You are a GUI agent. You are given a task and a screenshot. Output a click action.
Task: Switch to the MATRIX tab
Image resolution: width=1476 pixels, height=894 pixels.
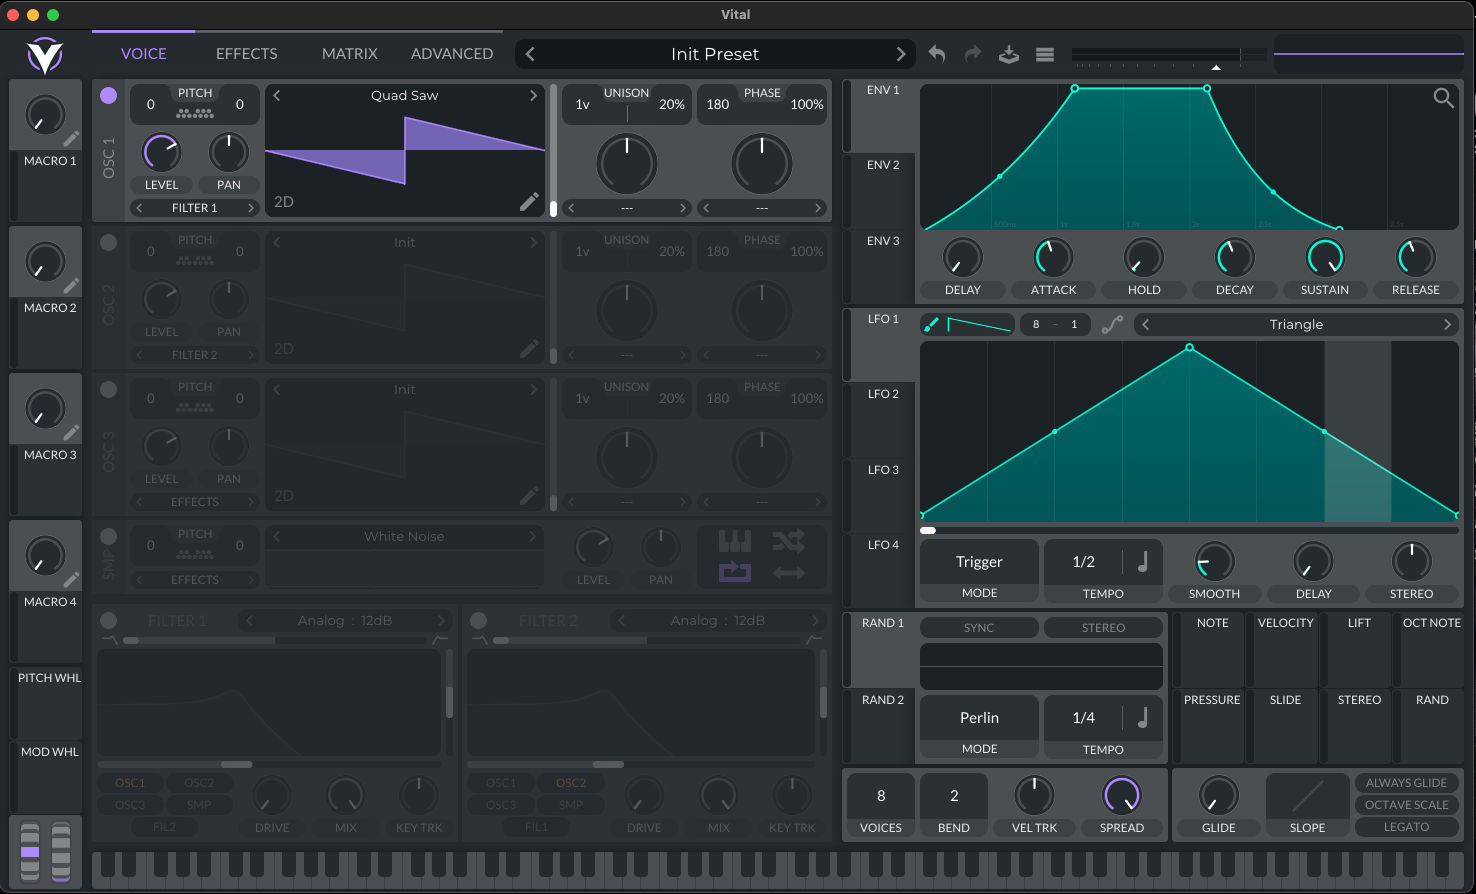point(350,54)
